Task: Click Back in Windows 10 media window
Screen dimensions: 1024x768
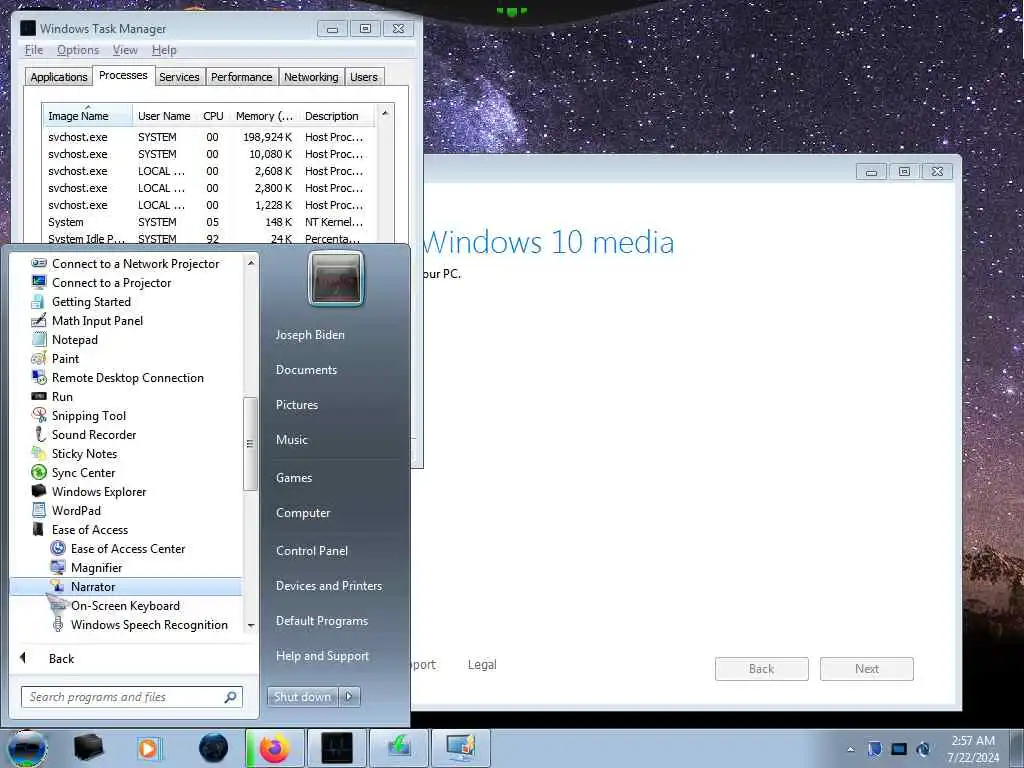Action: 761,669
